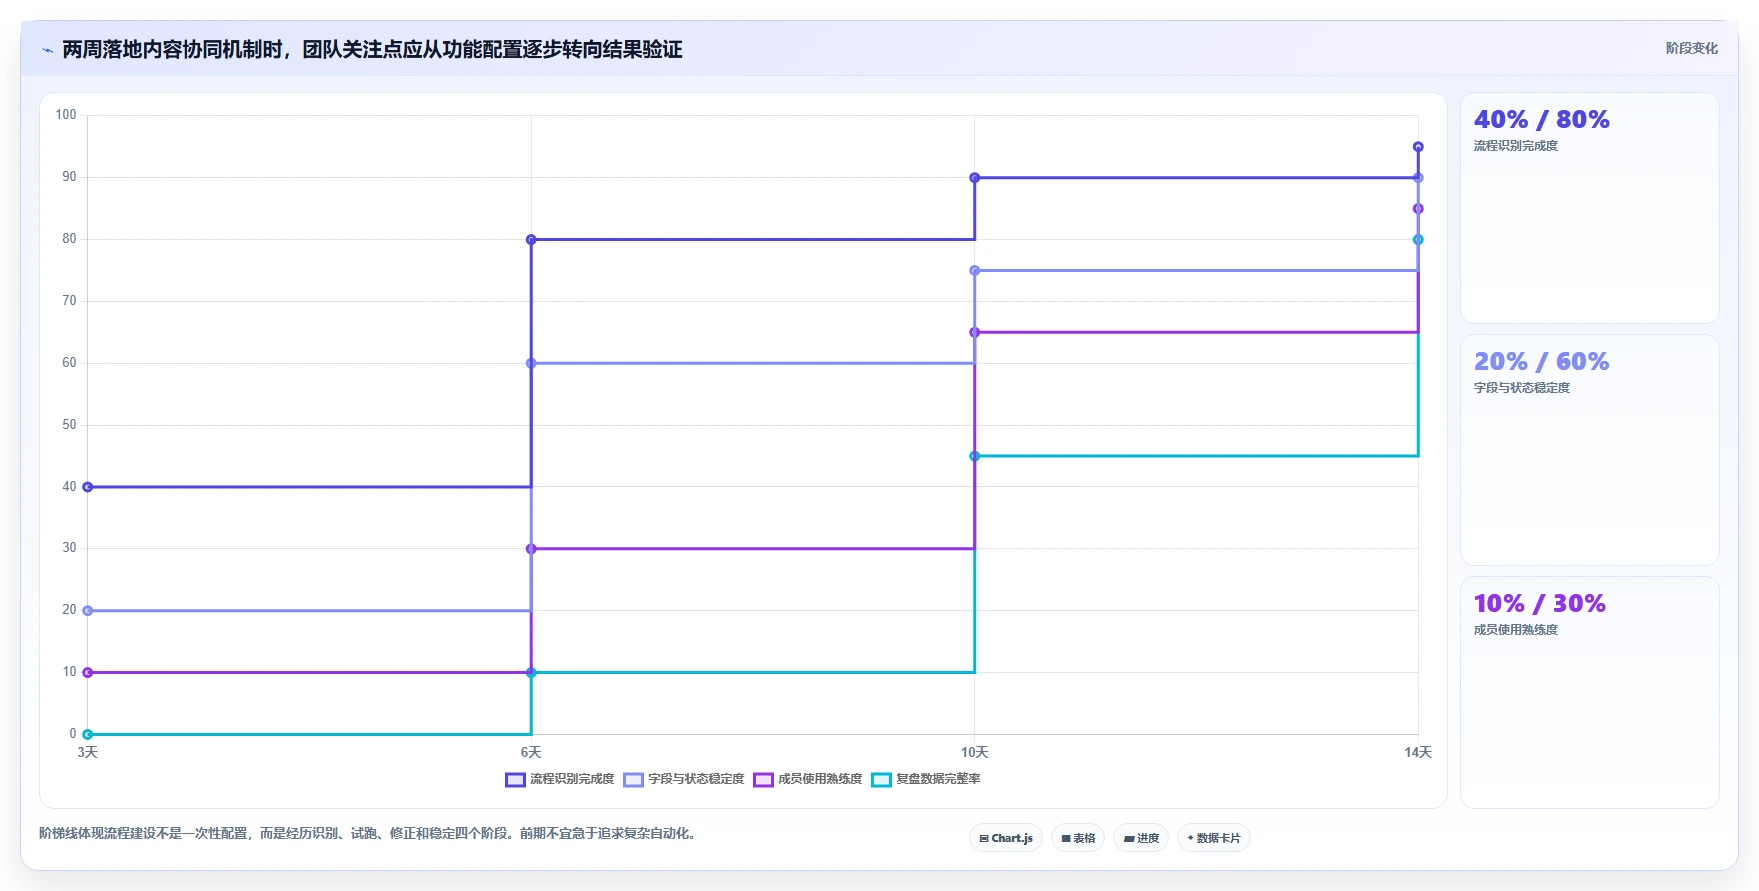The width and height of the screenshot is (1759, 891).
Task: Toggle the 流程识别完成度 legend item
Action: tap(560, 779)
